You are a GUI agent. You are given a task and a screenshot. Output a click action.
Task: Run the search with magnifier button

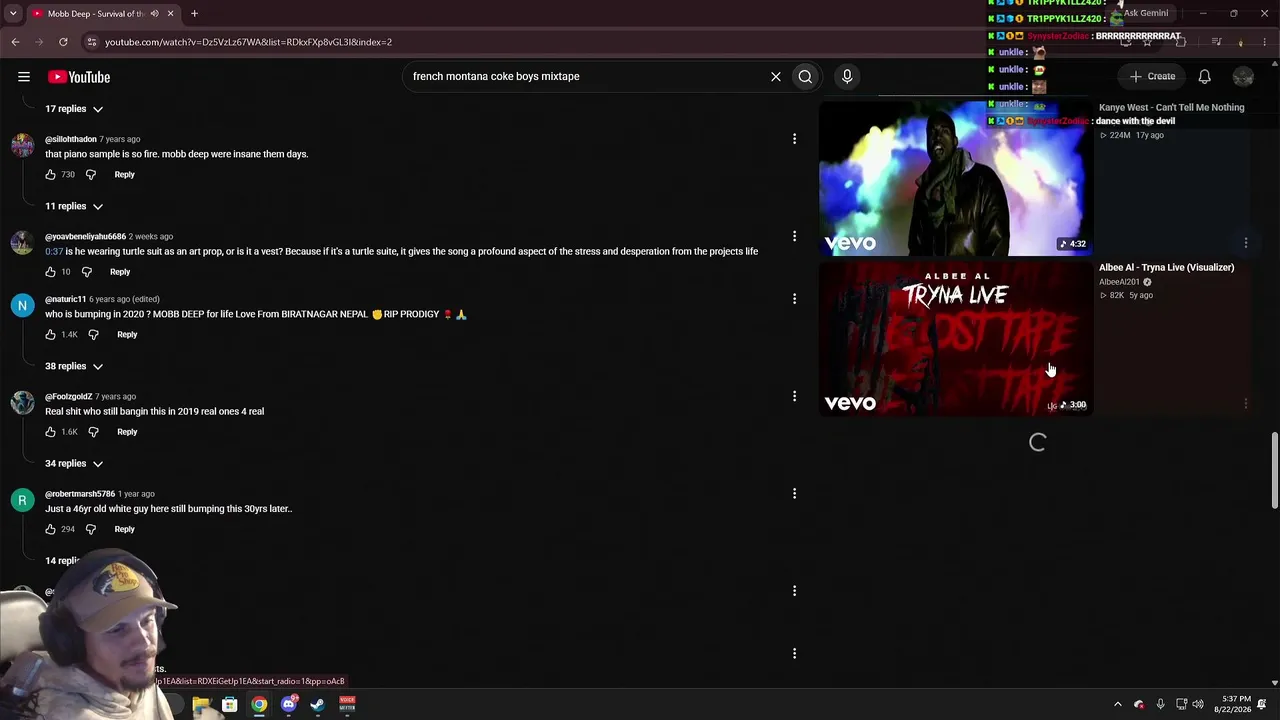(805, 76)
